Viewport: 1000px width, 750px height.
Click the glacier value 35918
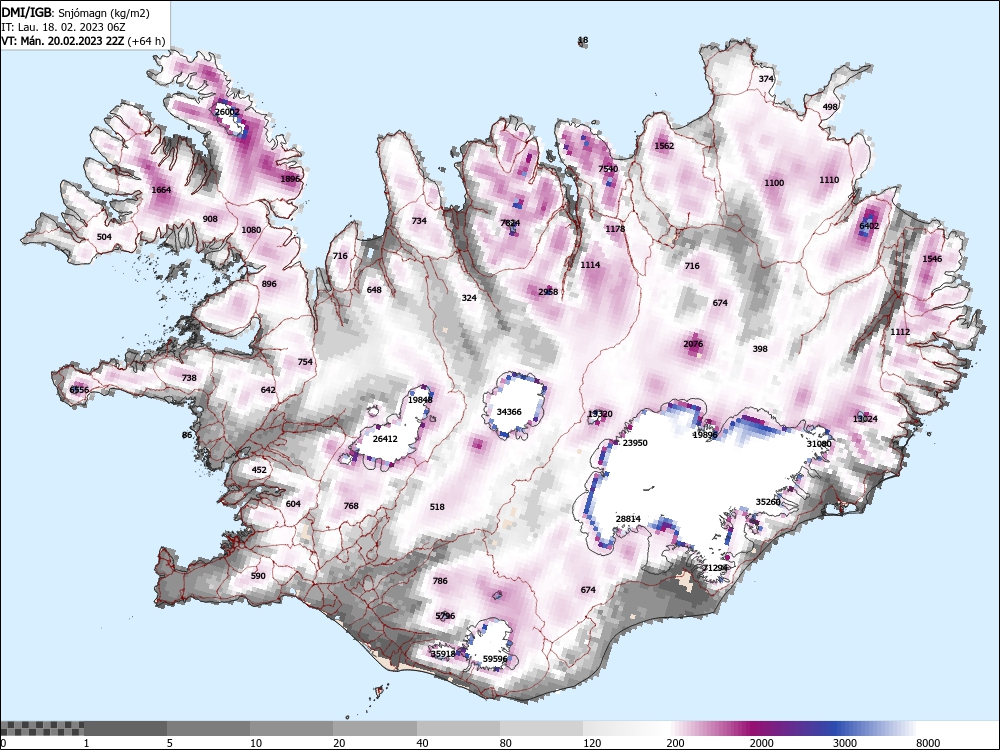click(443, 654)
